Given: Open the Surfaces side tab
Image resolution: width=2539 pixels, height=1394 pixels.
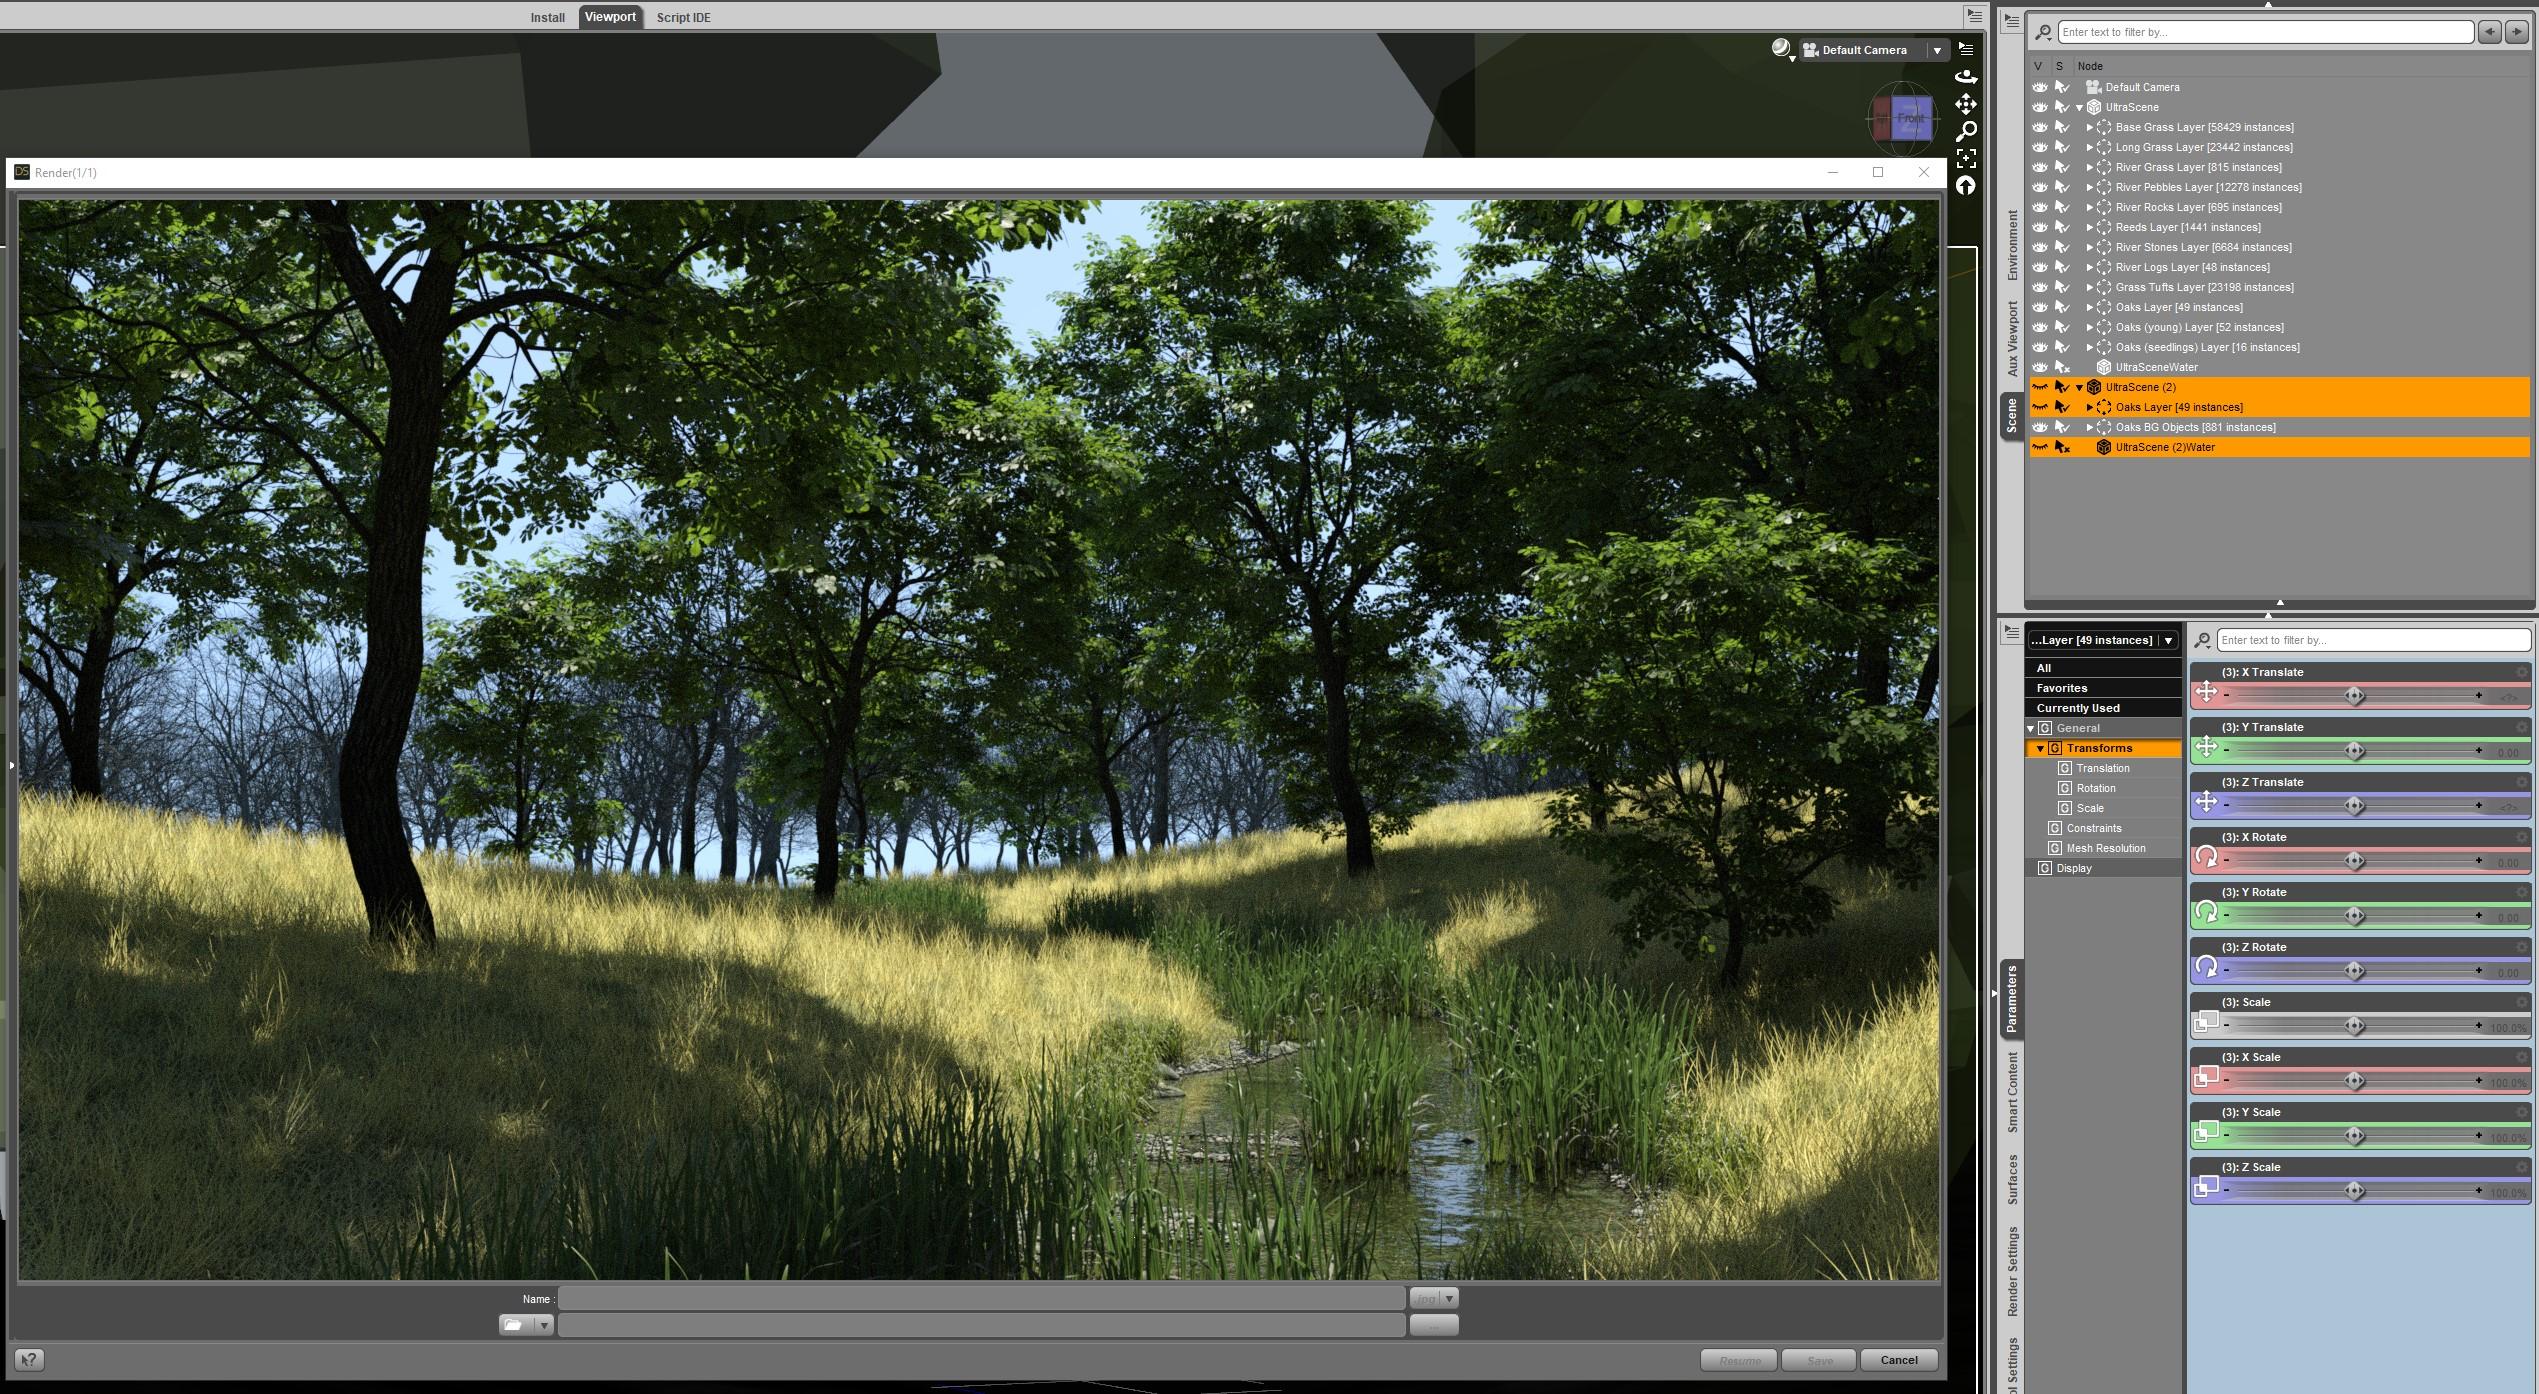Looking at the screenshot, I should coord(2012,1178).
